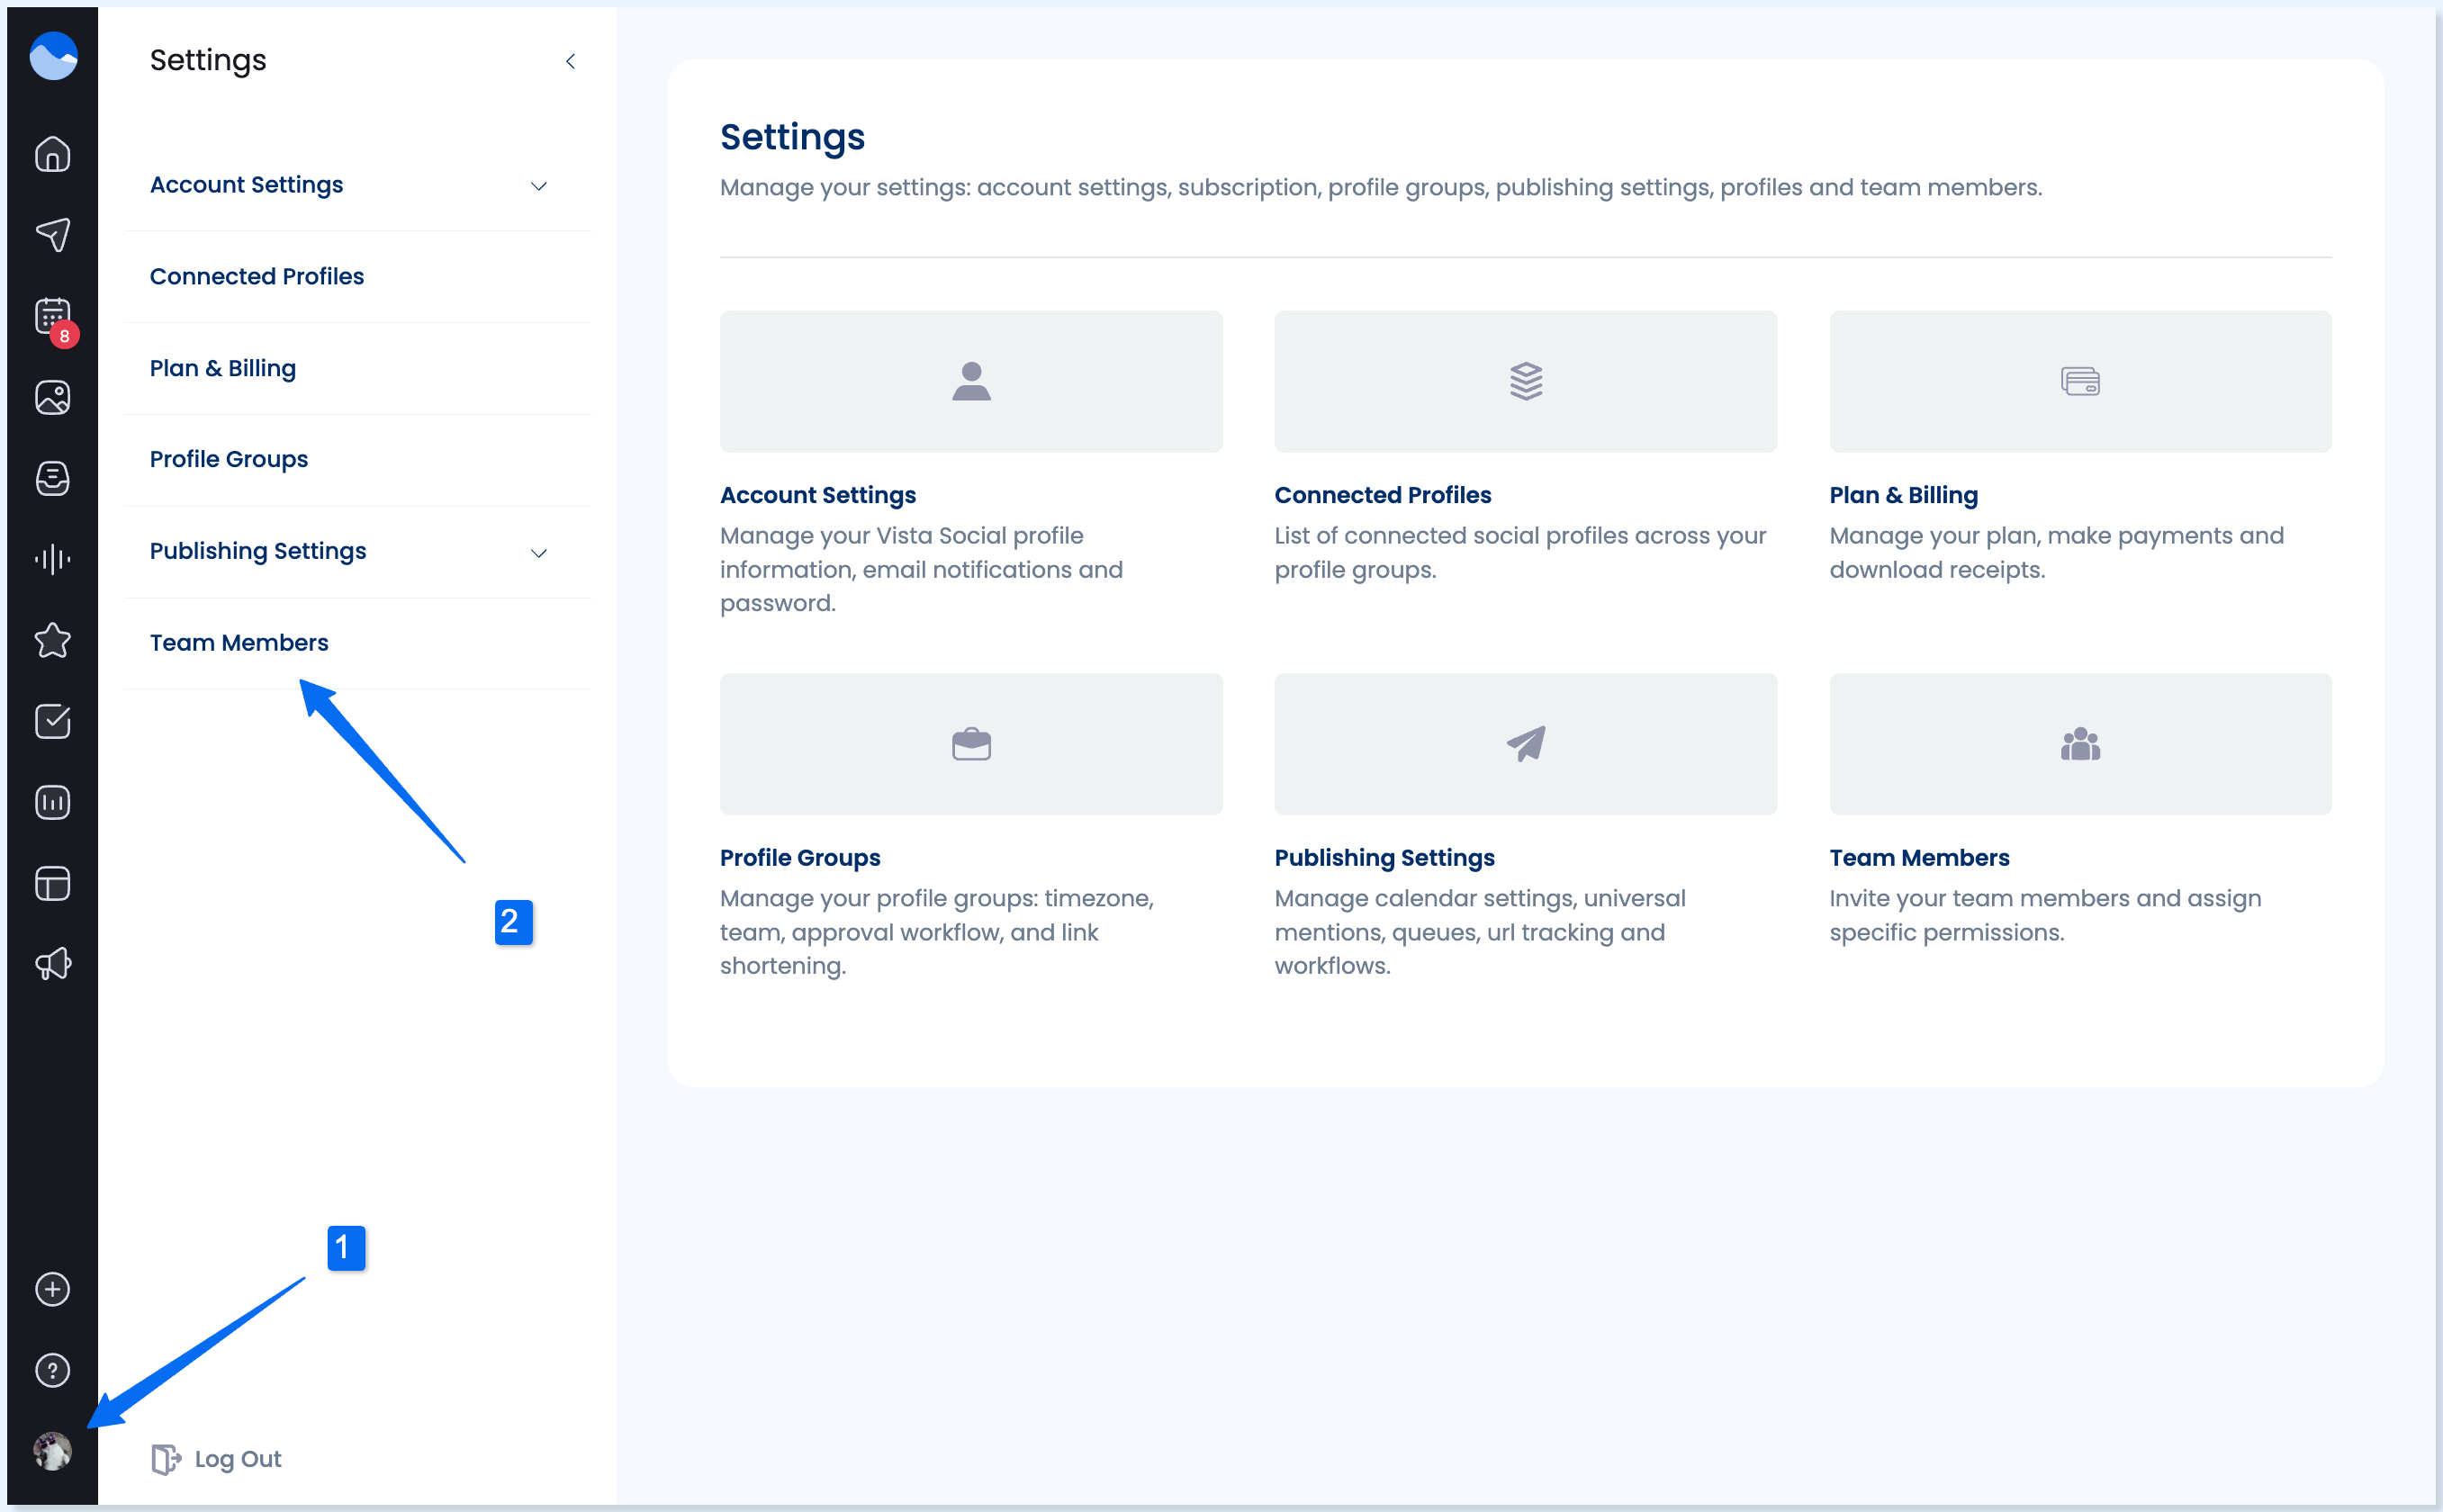Click the Vista Social logo icon
The image size is (2443, 1512).
coord(53,56)
